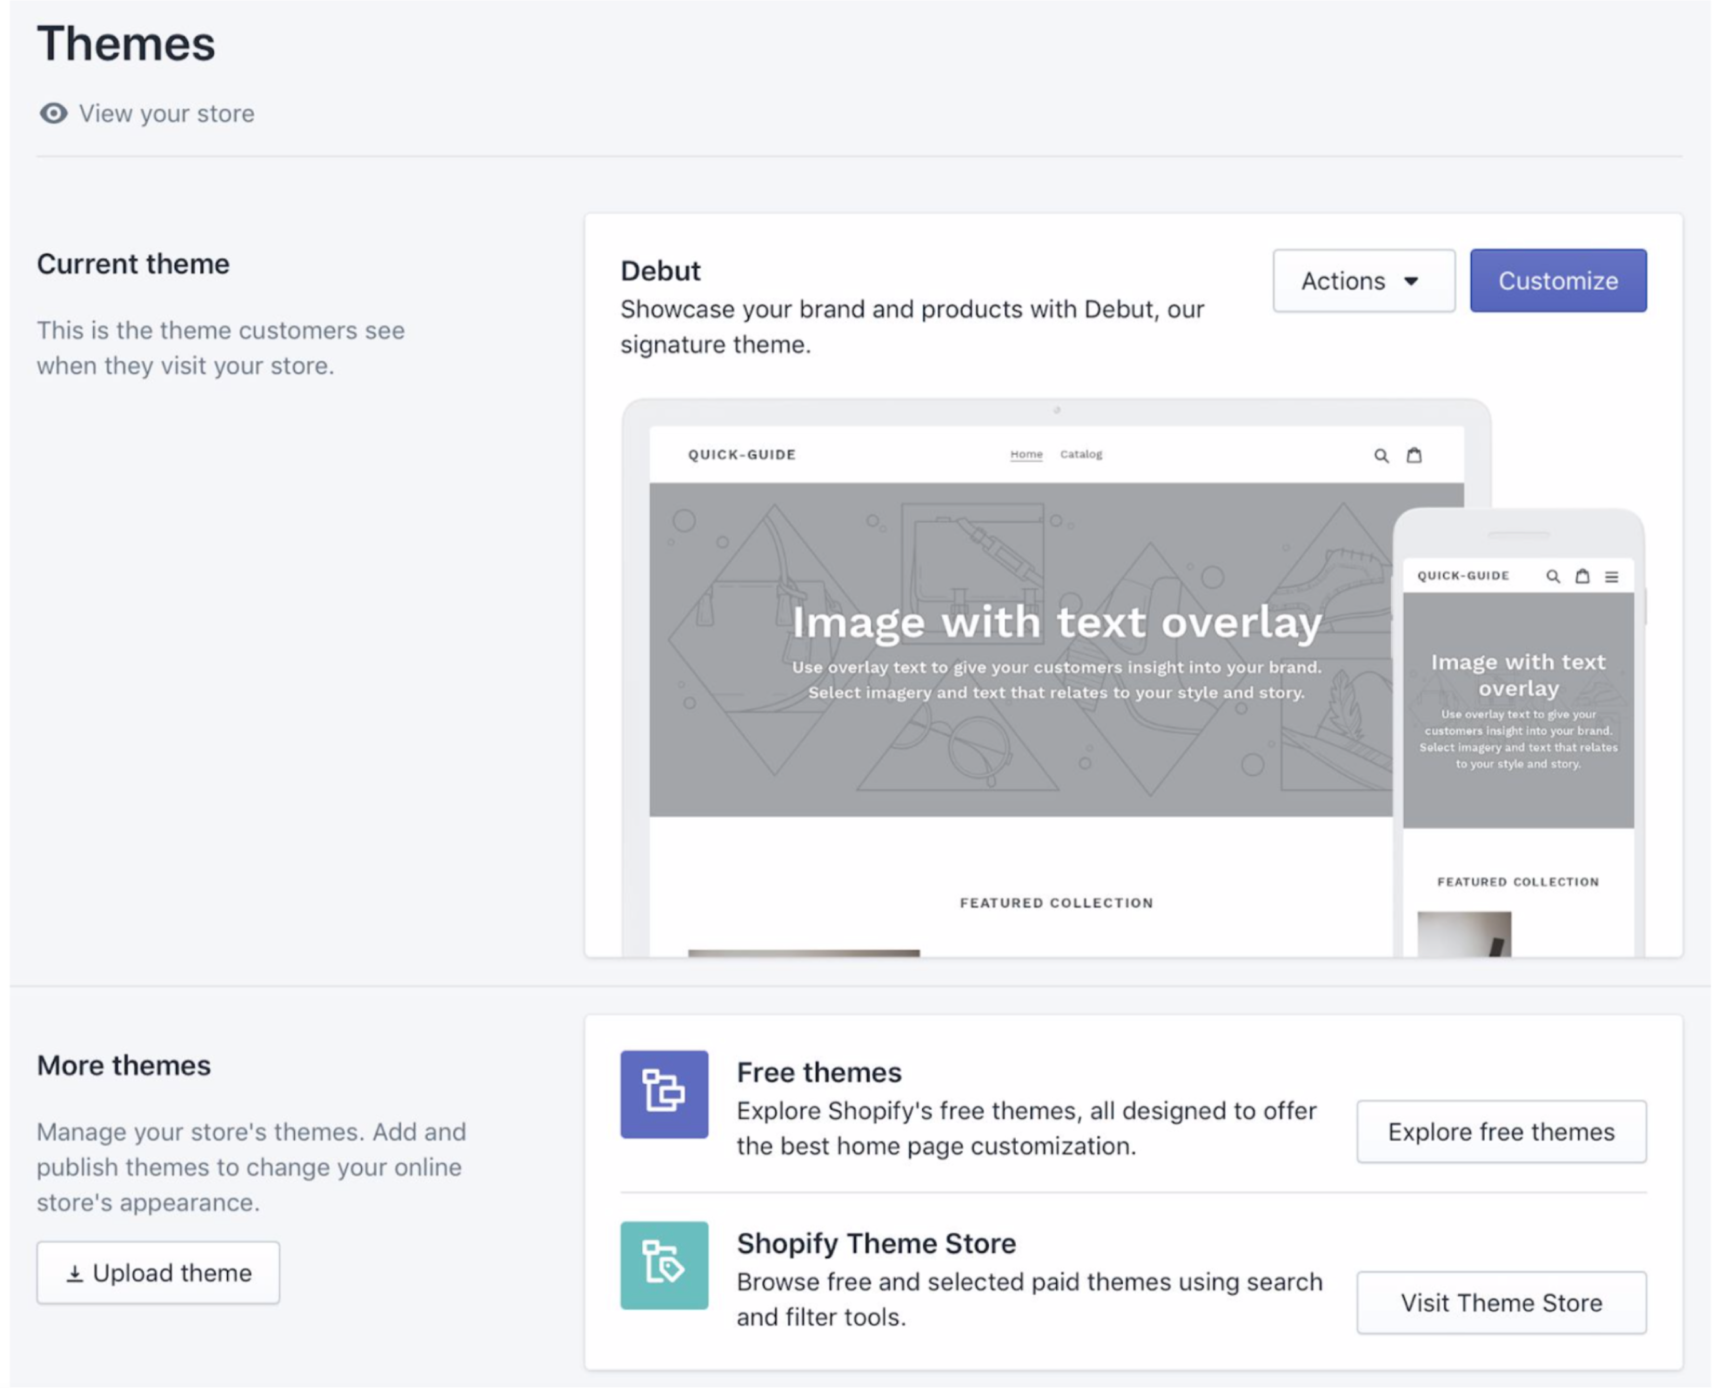
Task: Open View your store link
Action: [x=166, y=113]
